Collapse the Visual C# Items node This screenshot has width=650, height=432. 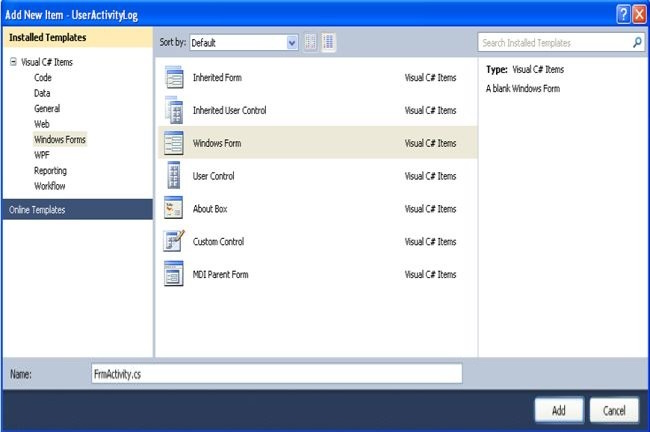pyautogui.click(x=13, y=62)
